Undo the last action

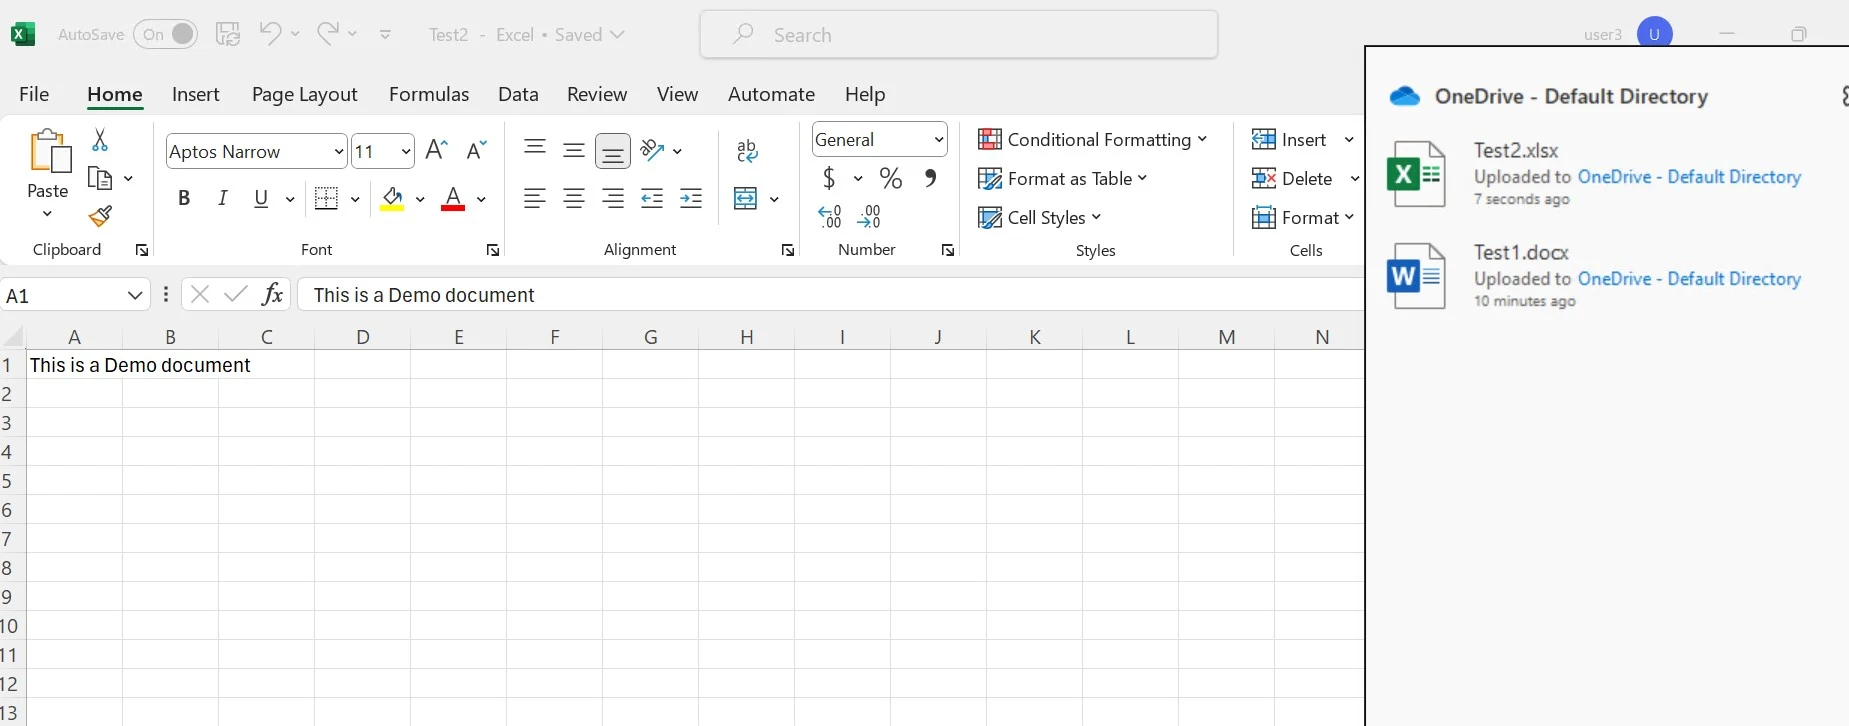270,33
